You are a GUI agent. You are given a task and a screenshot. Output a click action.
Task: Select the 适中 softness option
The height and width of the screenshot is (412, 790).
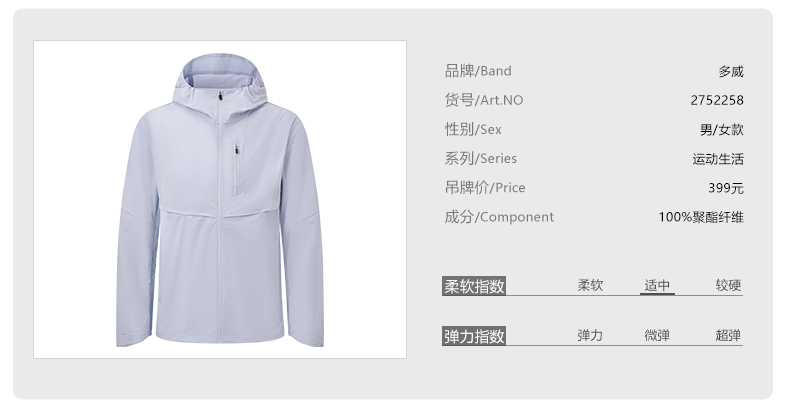tap(657, 285)
